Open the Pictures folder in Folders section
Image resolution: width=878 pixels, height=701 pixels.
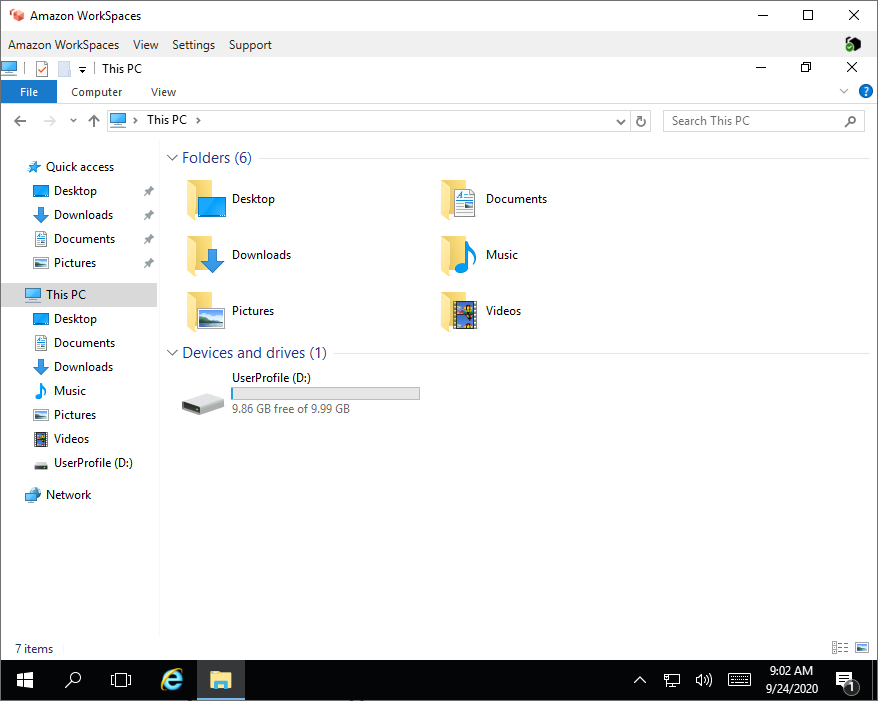coord(230,311)
